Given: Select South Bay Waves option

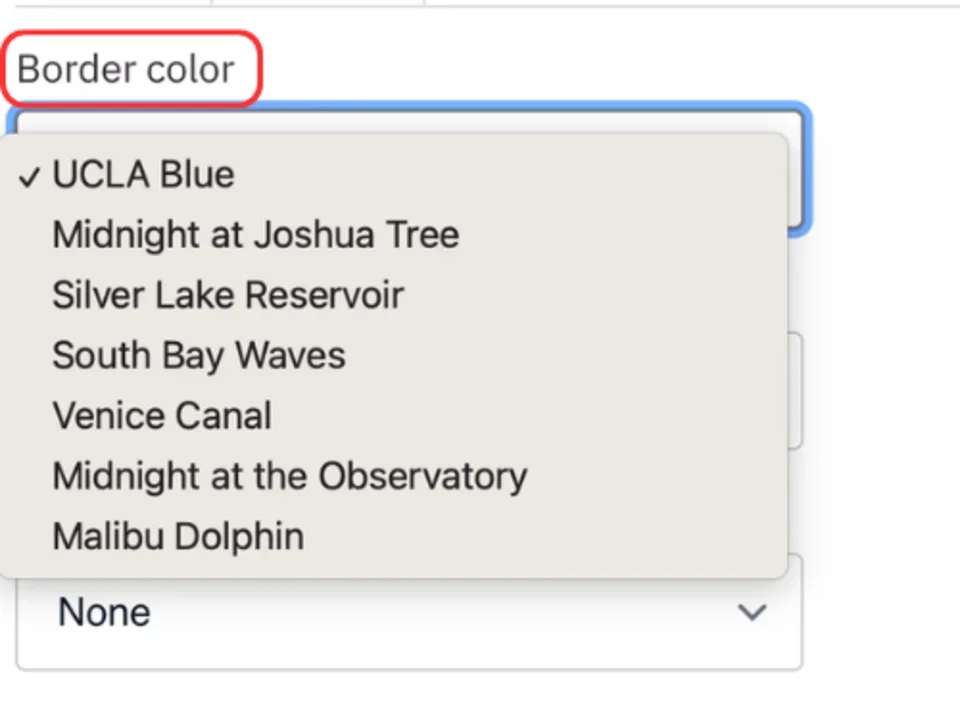Looking at the screenshot, I should click(199, 356).
